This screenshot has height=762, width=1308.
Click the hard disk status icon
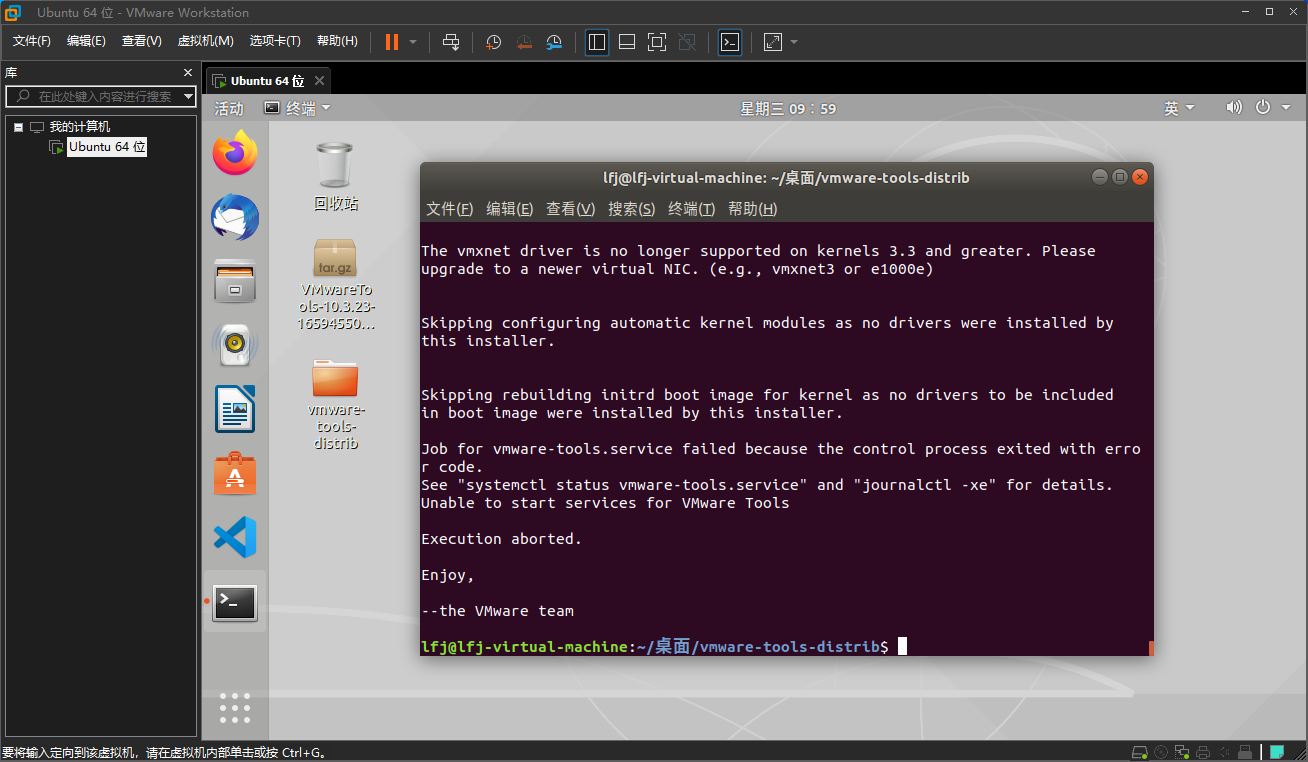(1140, 751)
